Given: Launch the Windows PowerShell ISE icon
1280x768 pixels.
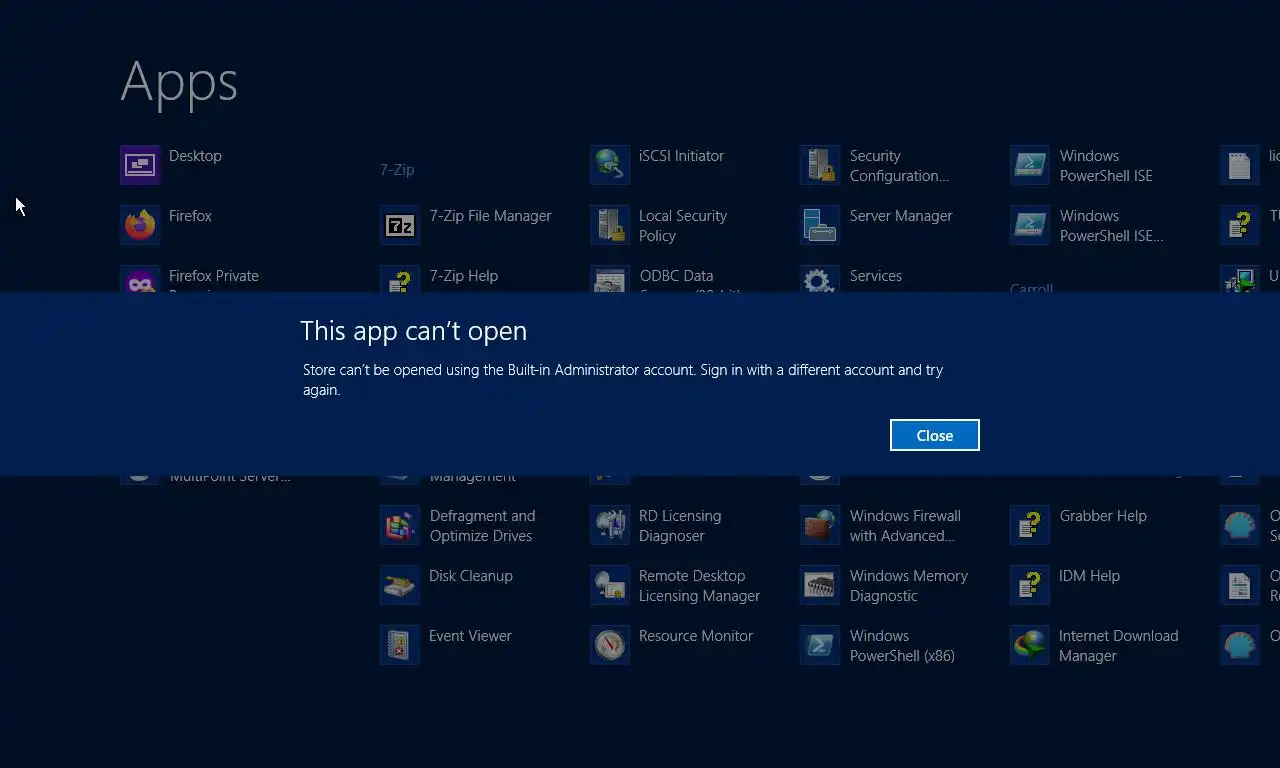Looking at the screenshot, I should tap(1030, 165).
